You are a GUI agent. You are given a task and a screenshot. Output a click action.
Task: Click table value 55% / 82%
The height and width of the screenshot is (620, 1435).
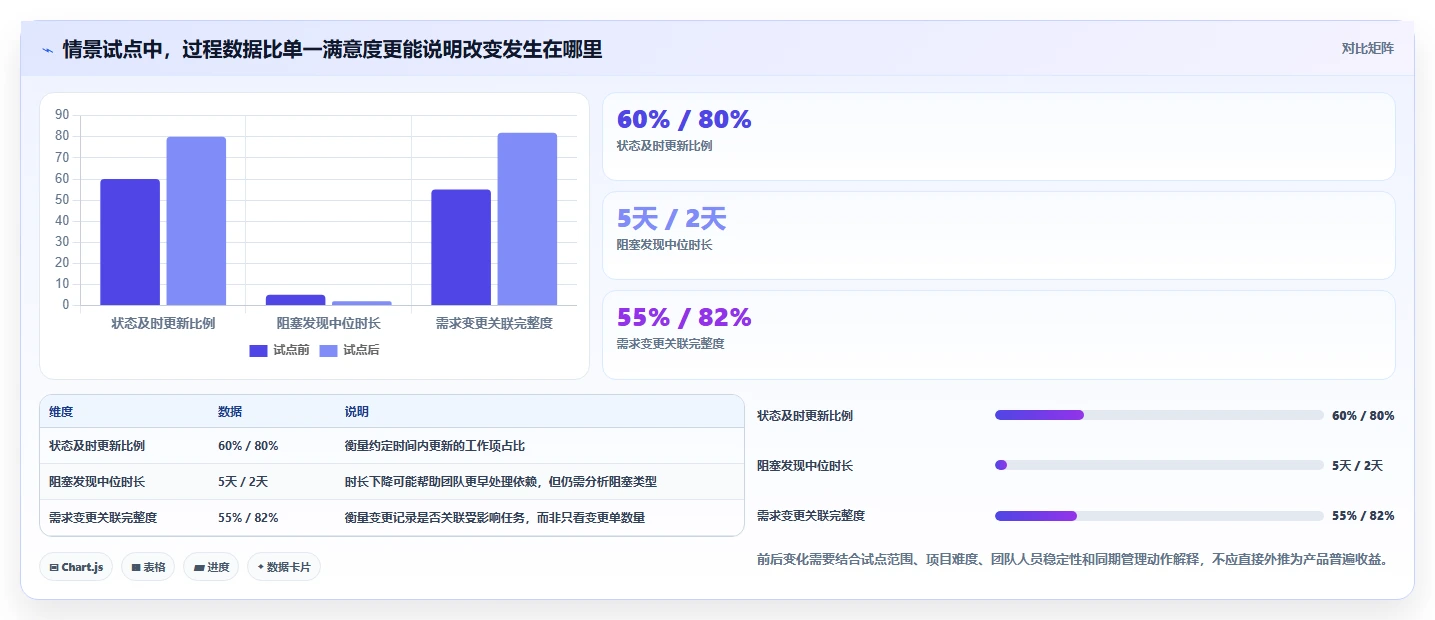tap(248, 518)
